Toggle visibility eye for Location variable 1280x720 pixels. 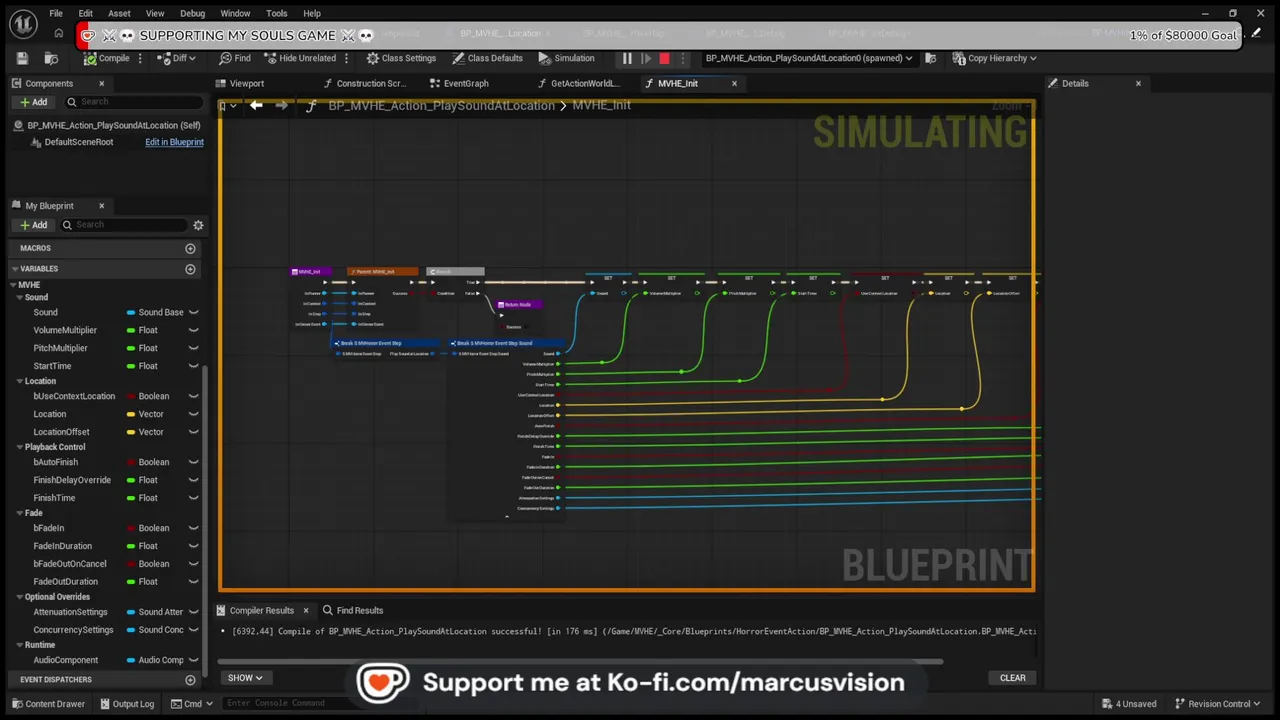(193, 414)
